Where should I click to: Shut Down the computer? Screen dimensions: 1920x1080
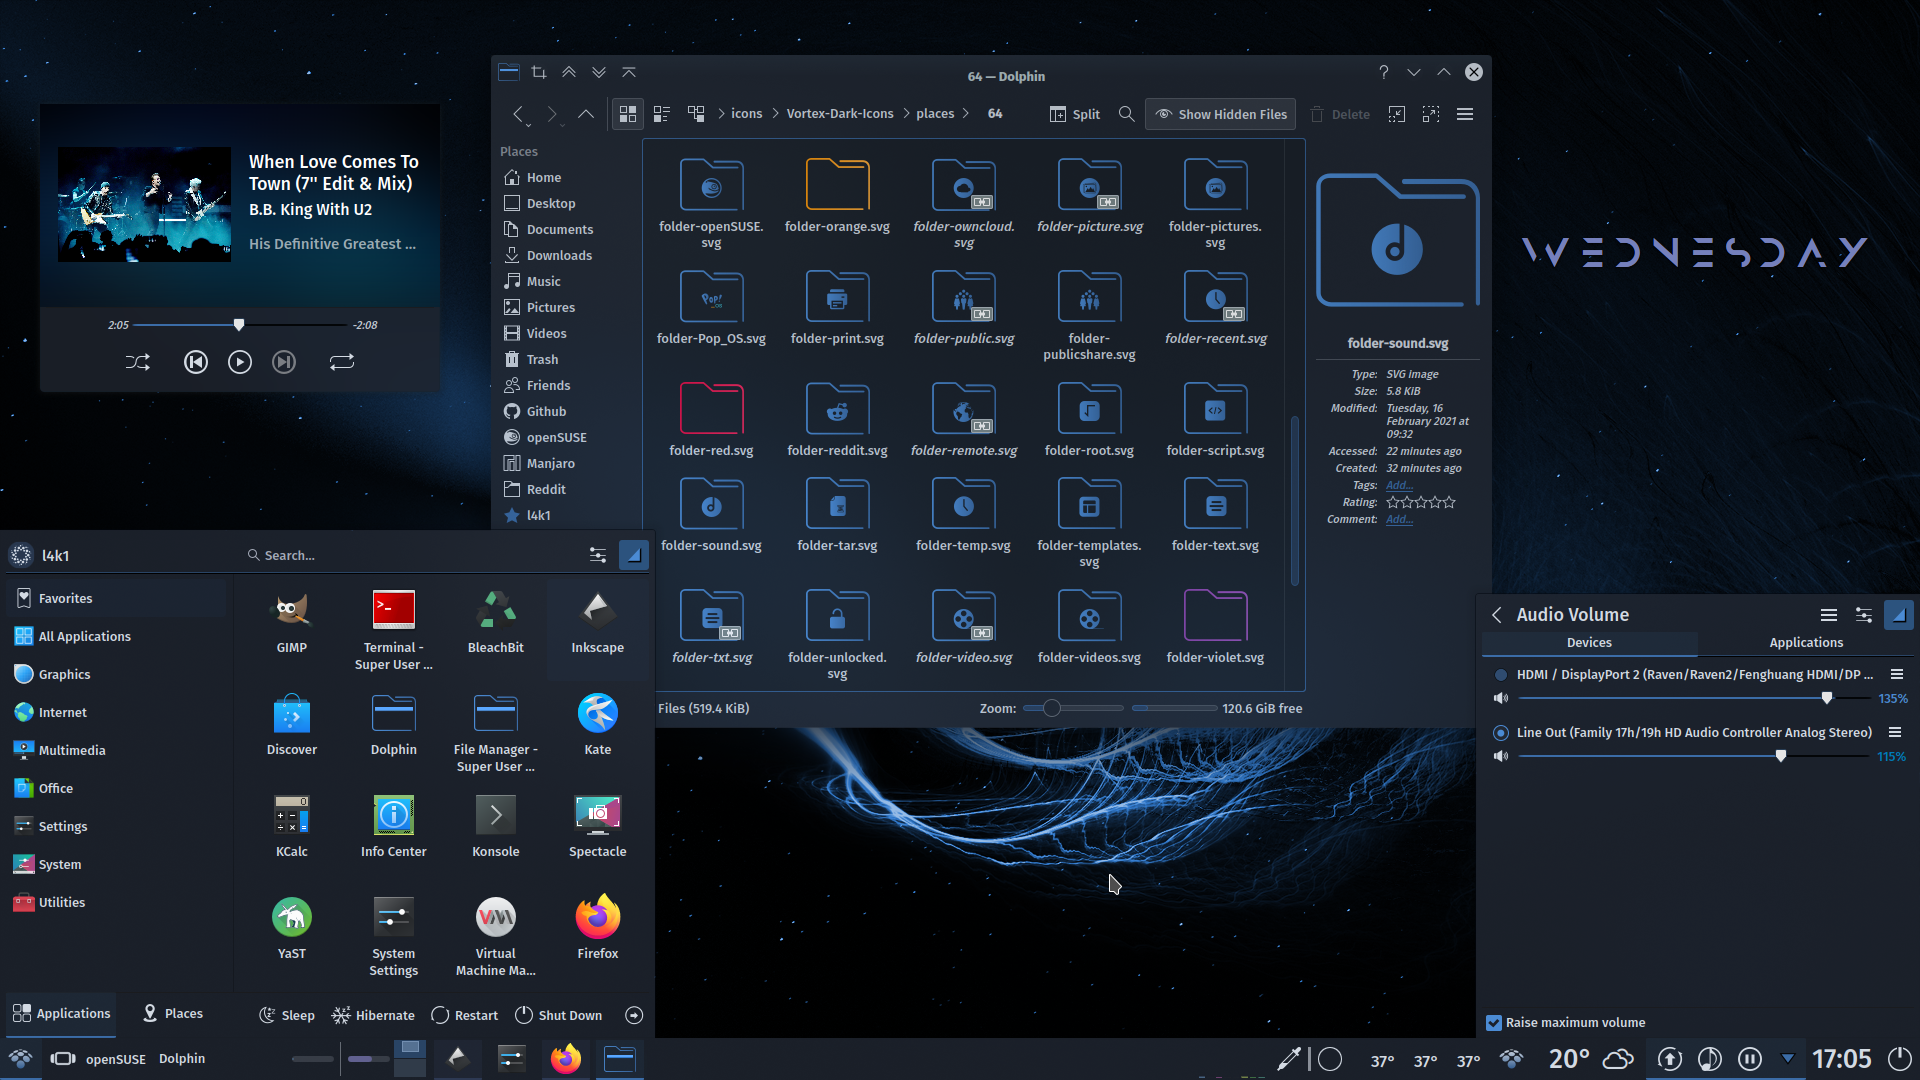558,1014
